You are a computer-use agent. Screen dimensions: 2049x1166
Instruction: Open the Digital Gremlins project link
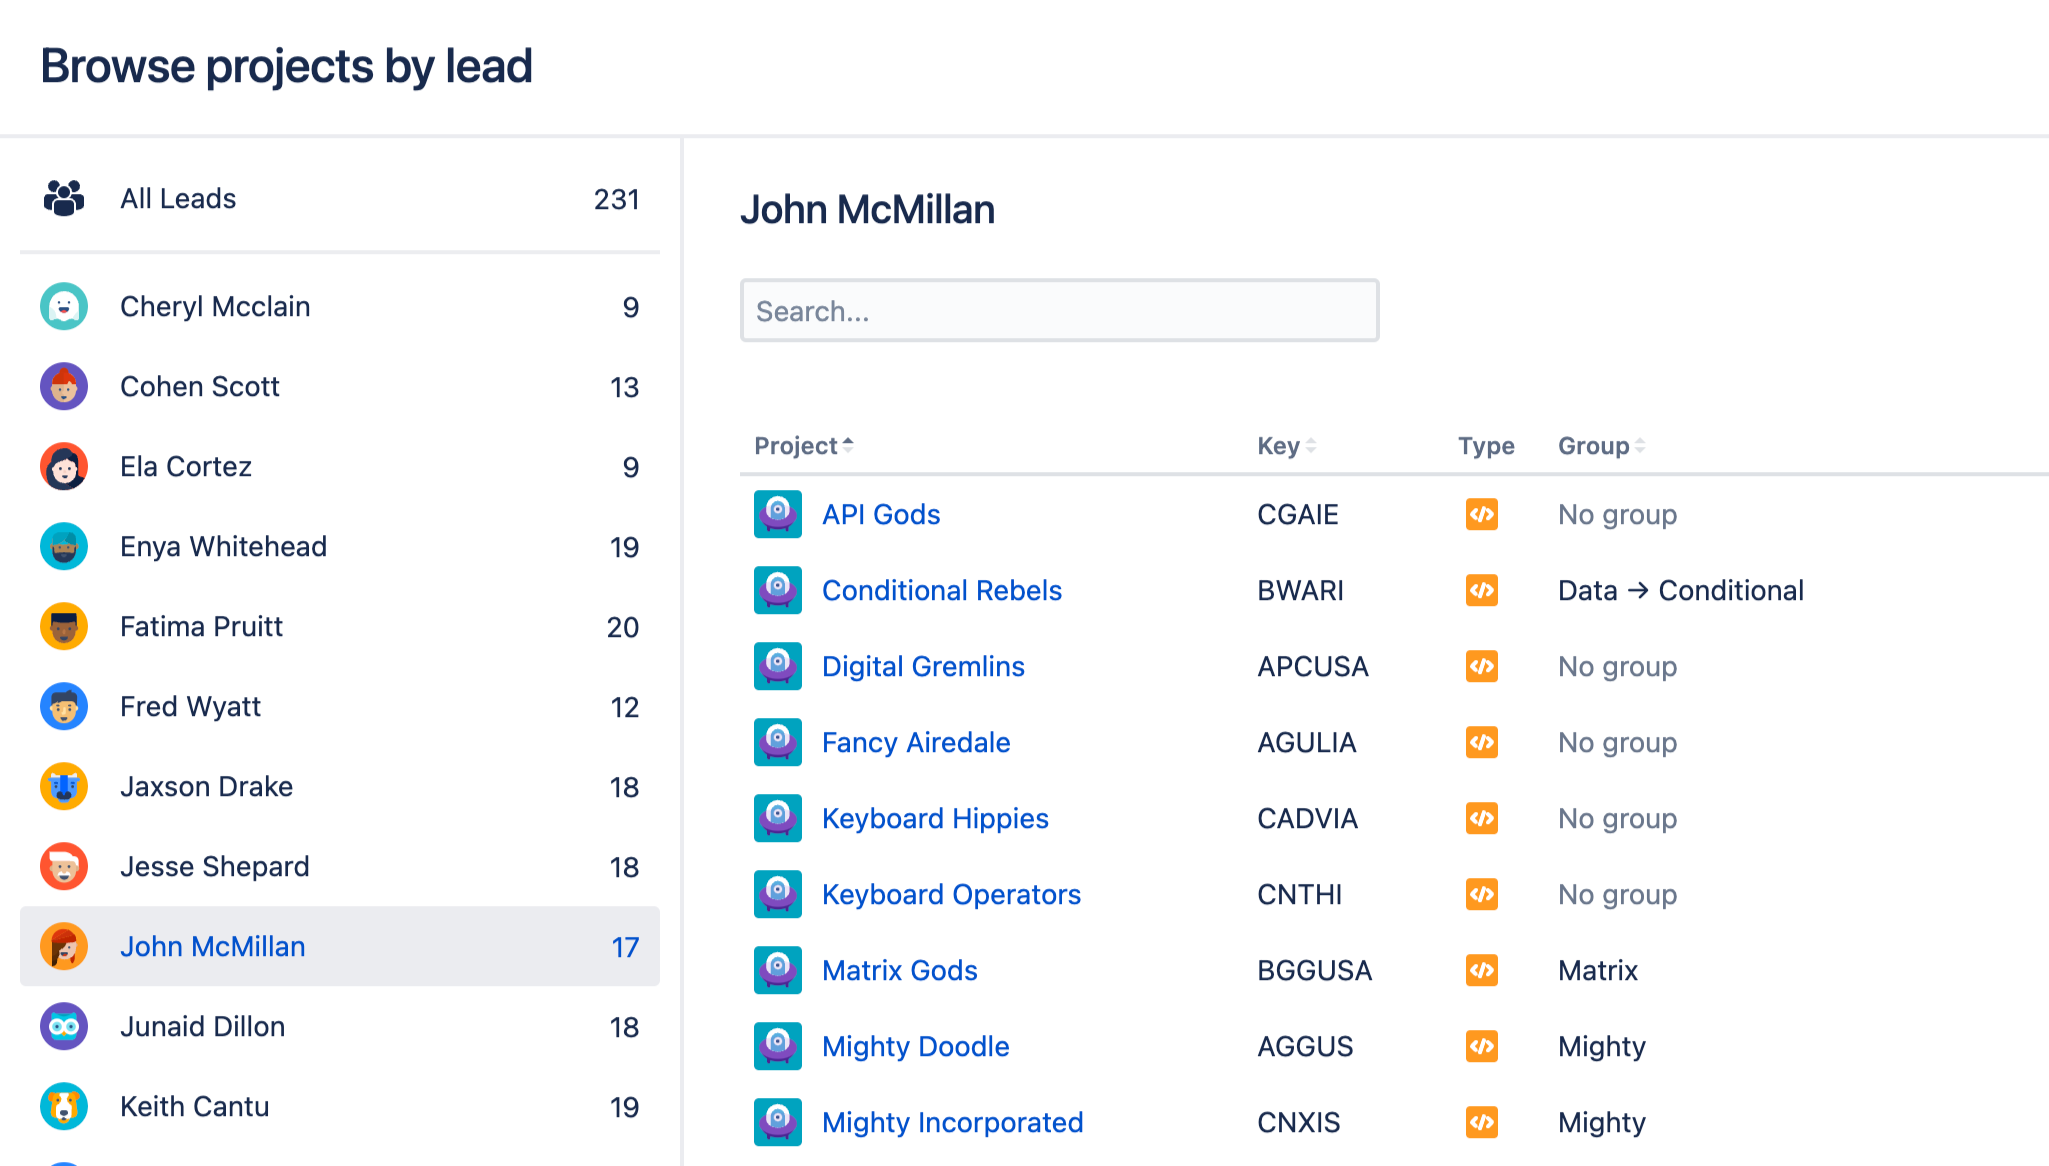(922, 666)
